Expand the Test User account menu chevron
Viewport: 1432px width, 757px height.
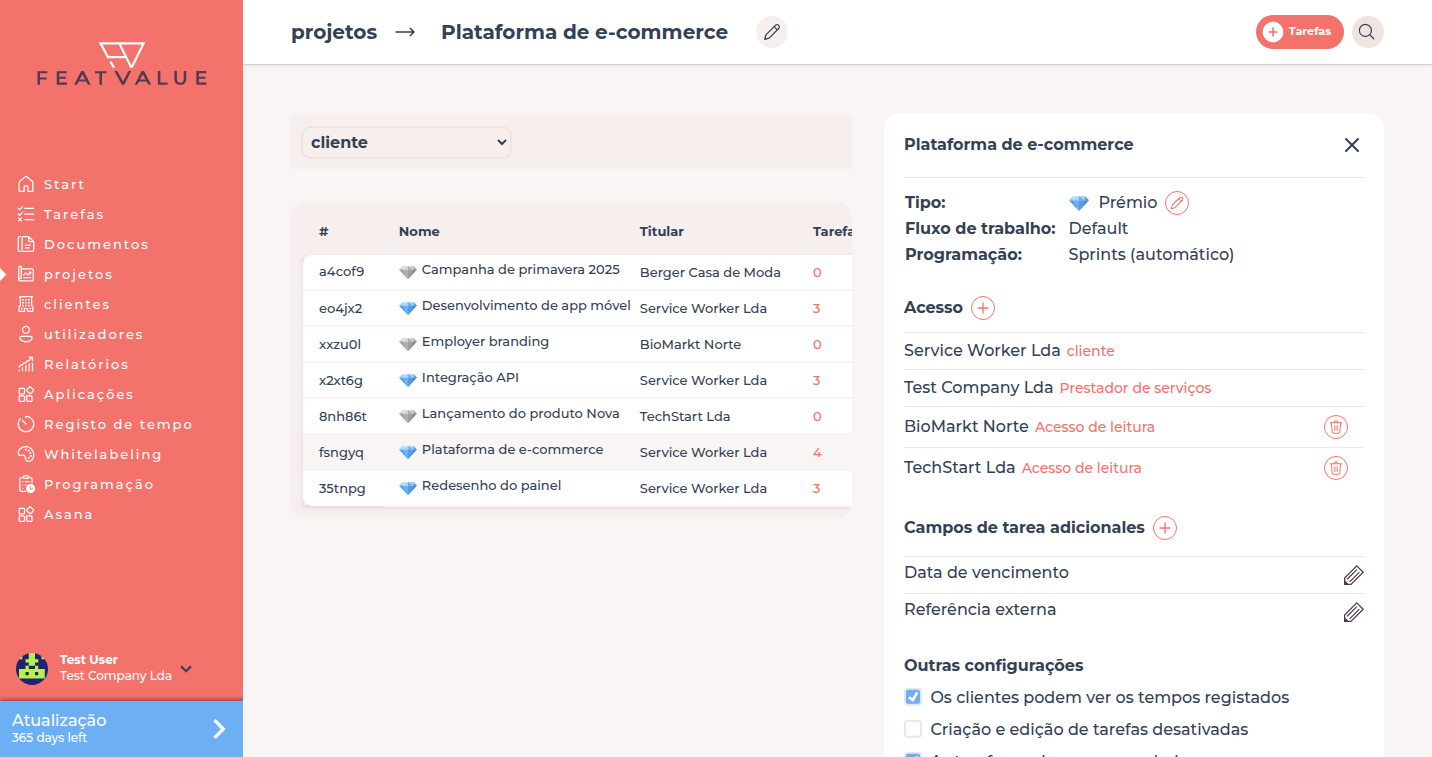(186, 669)
